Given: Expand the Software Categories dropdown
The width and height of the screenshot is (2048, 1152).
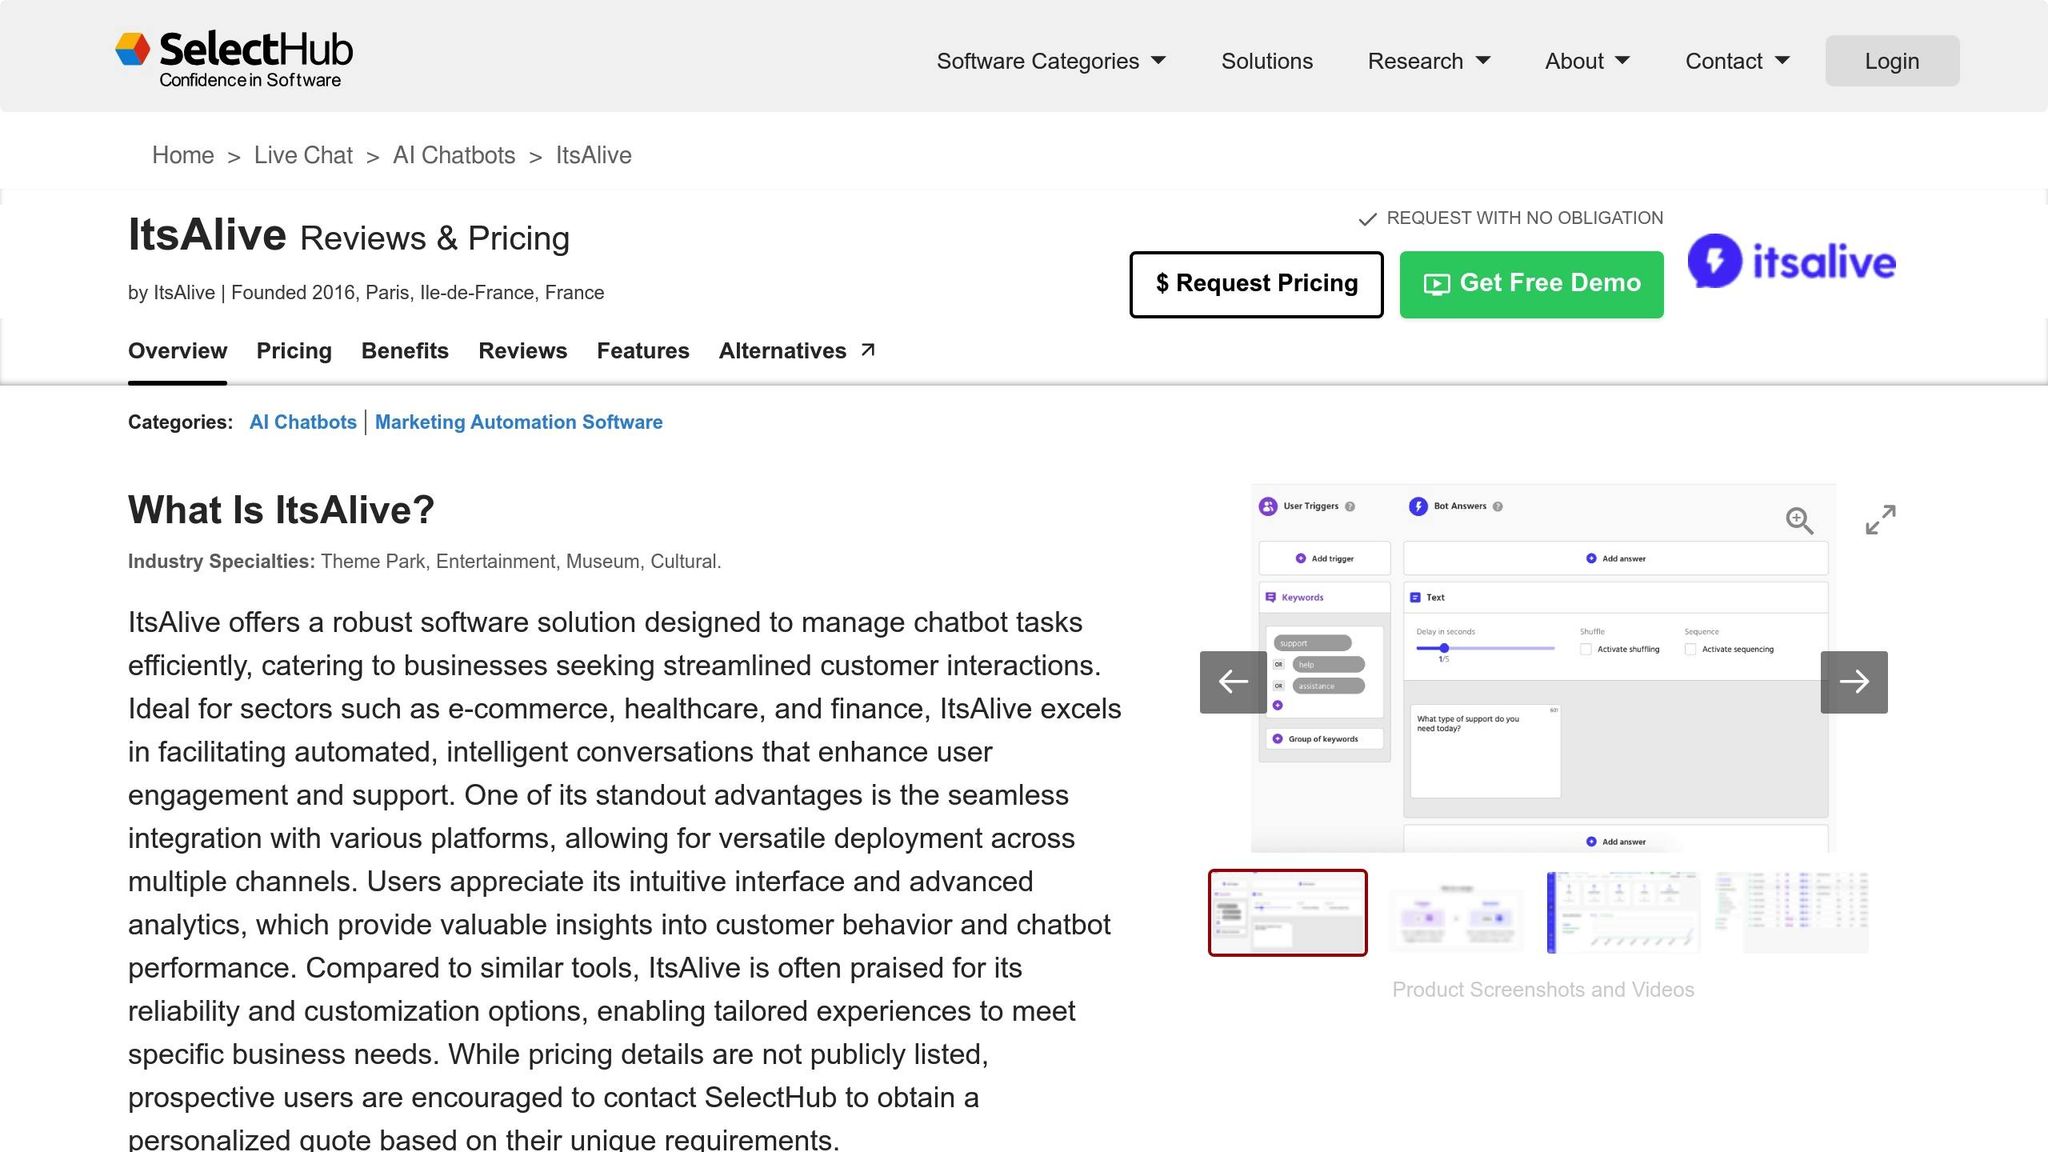Looking at the screenshot, I should [x=1050, y=61].
